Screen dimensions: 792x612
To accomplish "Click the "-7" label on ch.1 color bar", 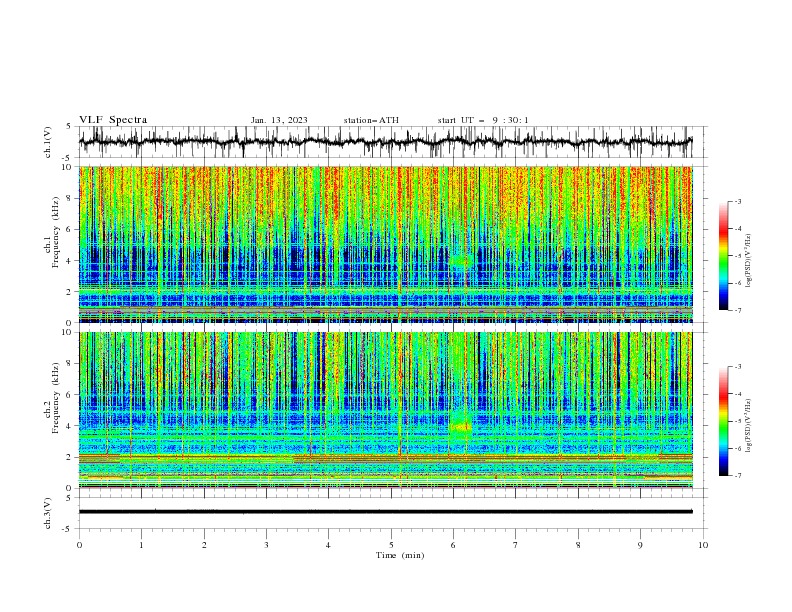I will 737,310.
